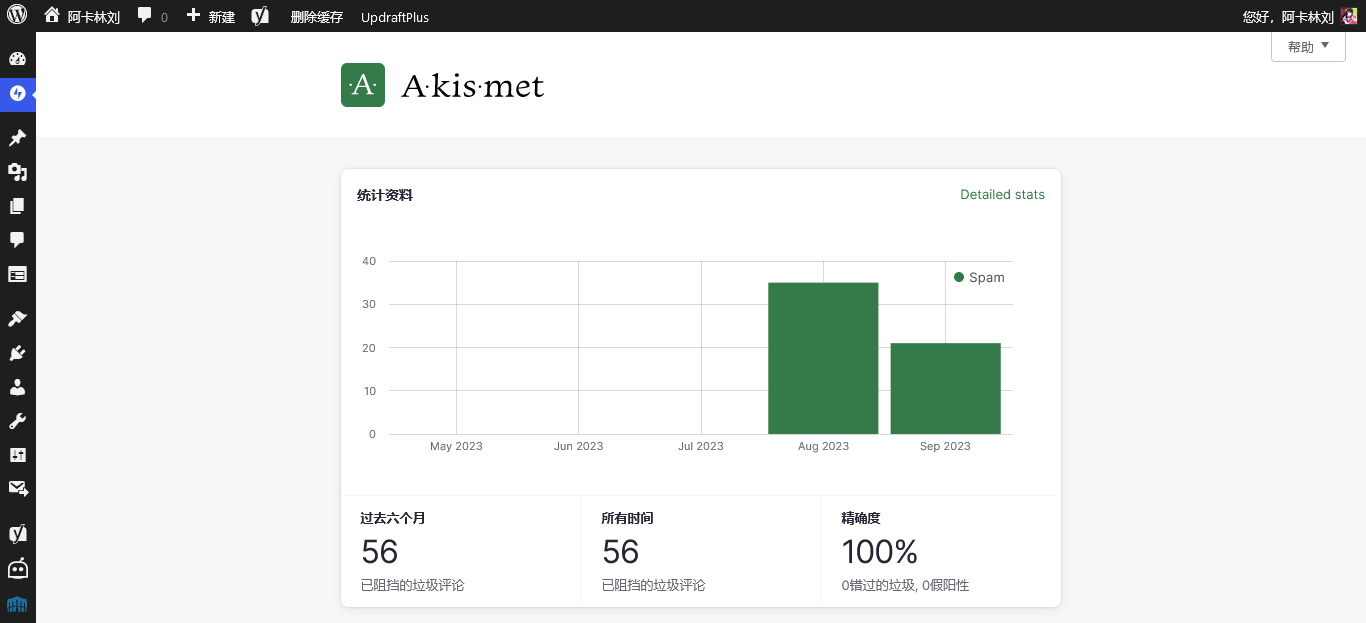The width and height of the screenshot is (1366, 623).
Task: Open the Media library sidebar icon
Action: 17,172
